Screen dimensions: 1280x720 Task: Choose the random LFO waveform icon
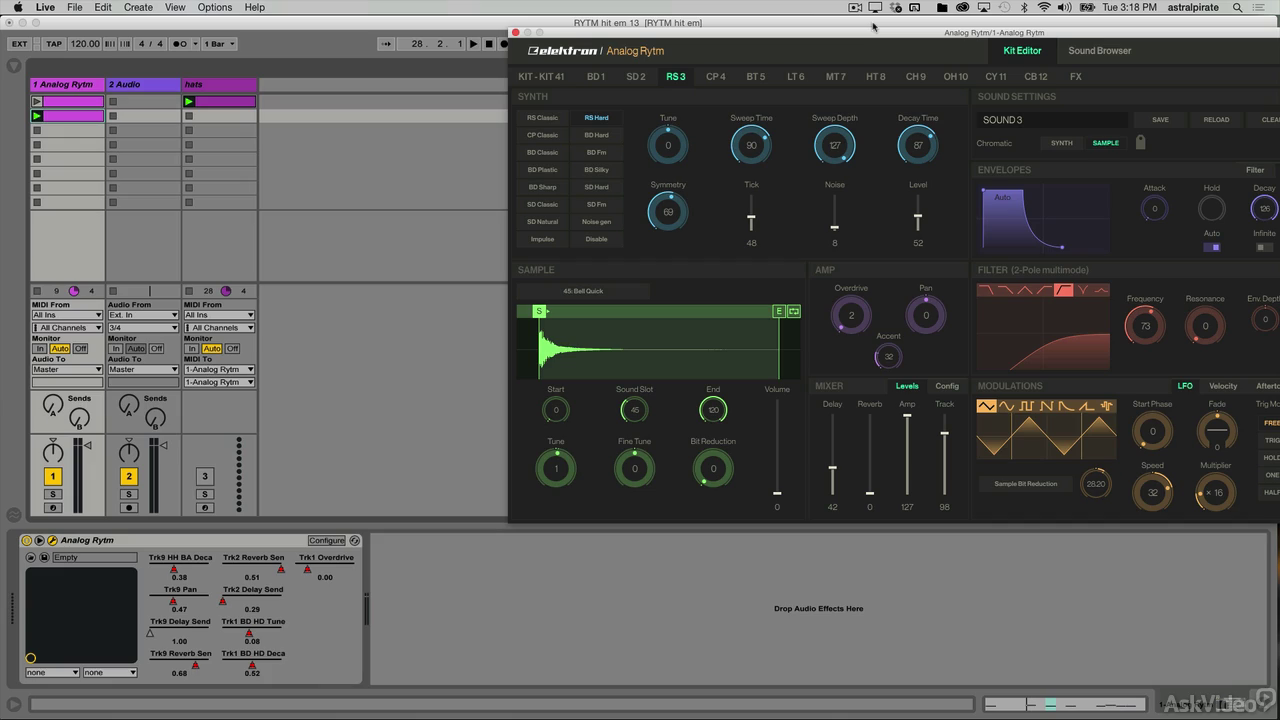tap(1106, 406)
